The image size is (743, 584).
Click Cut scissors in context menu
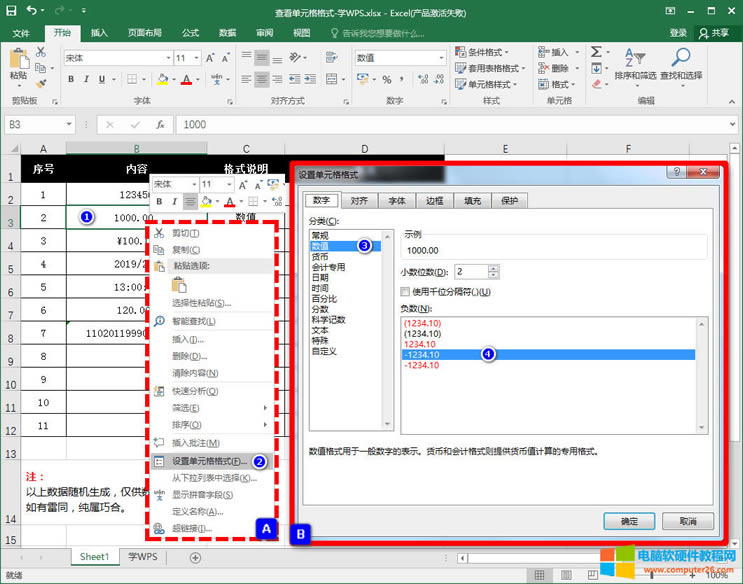coord(160,232)
